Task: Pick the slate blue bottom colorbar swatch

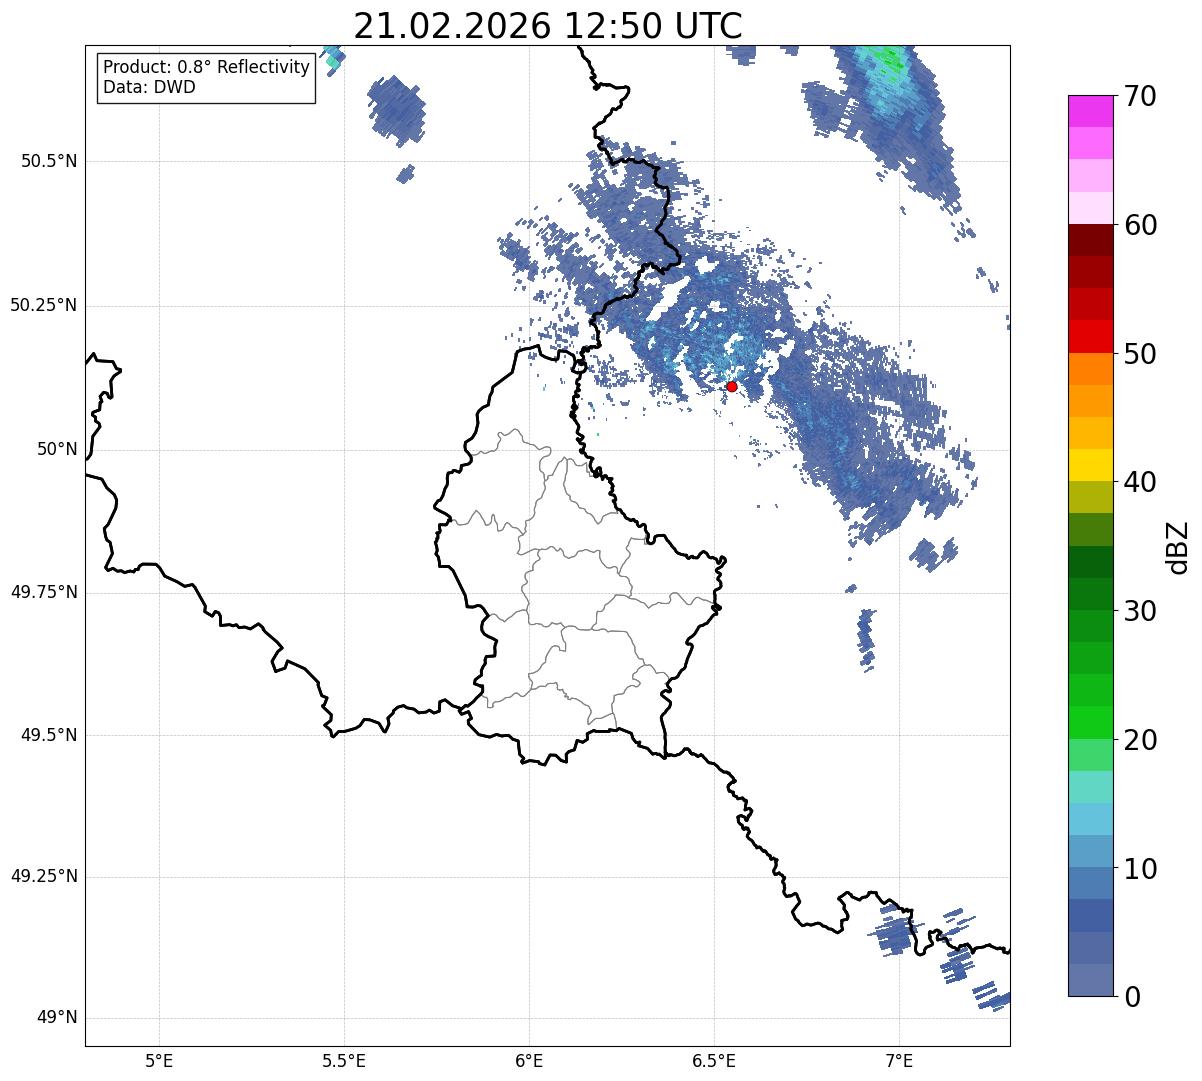Action: pyautogui.click(x=1090, y=980)
